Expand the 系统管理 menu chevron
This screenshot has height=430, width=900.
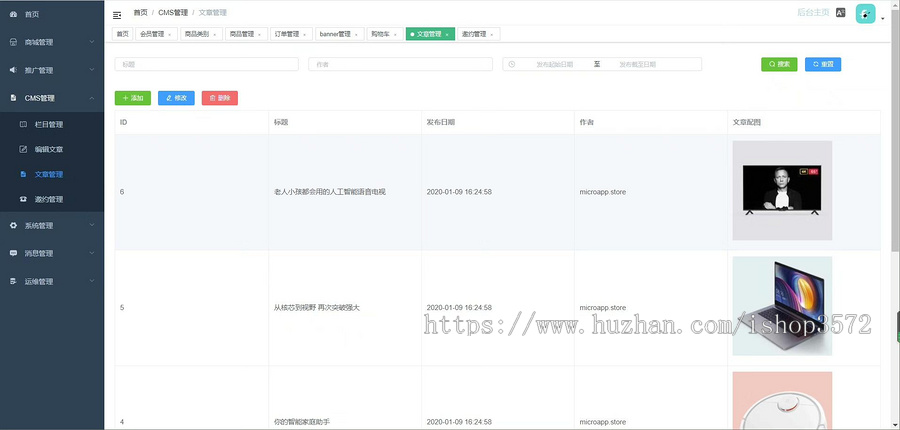92,226
